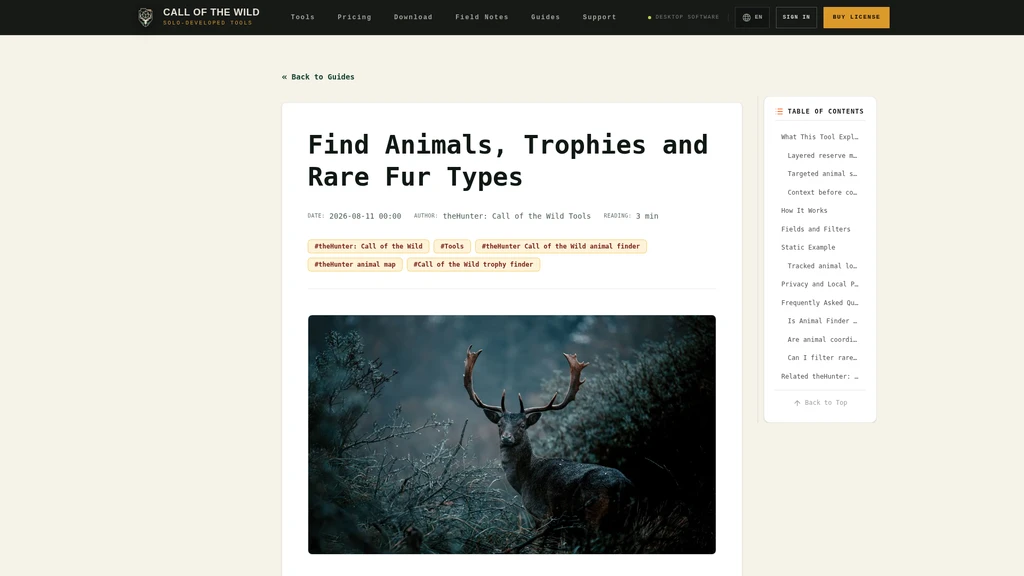Click the #theHunter: Call of the Wild tag
The image size is (1024, 576).
click(x=368, y=246)
